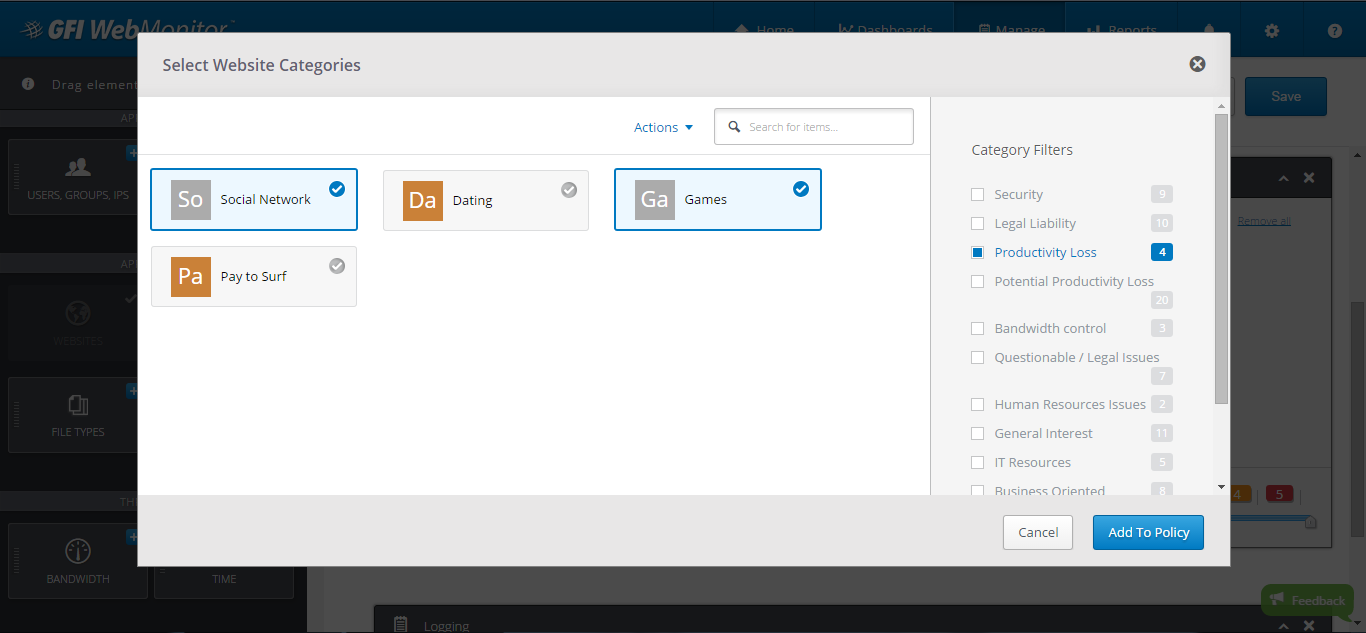The image size is (1366, 633).
Task: Enable the Security filter checkbox
Action: (x=978, y=194)
